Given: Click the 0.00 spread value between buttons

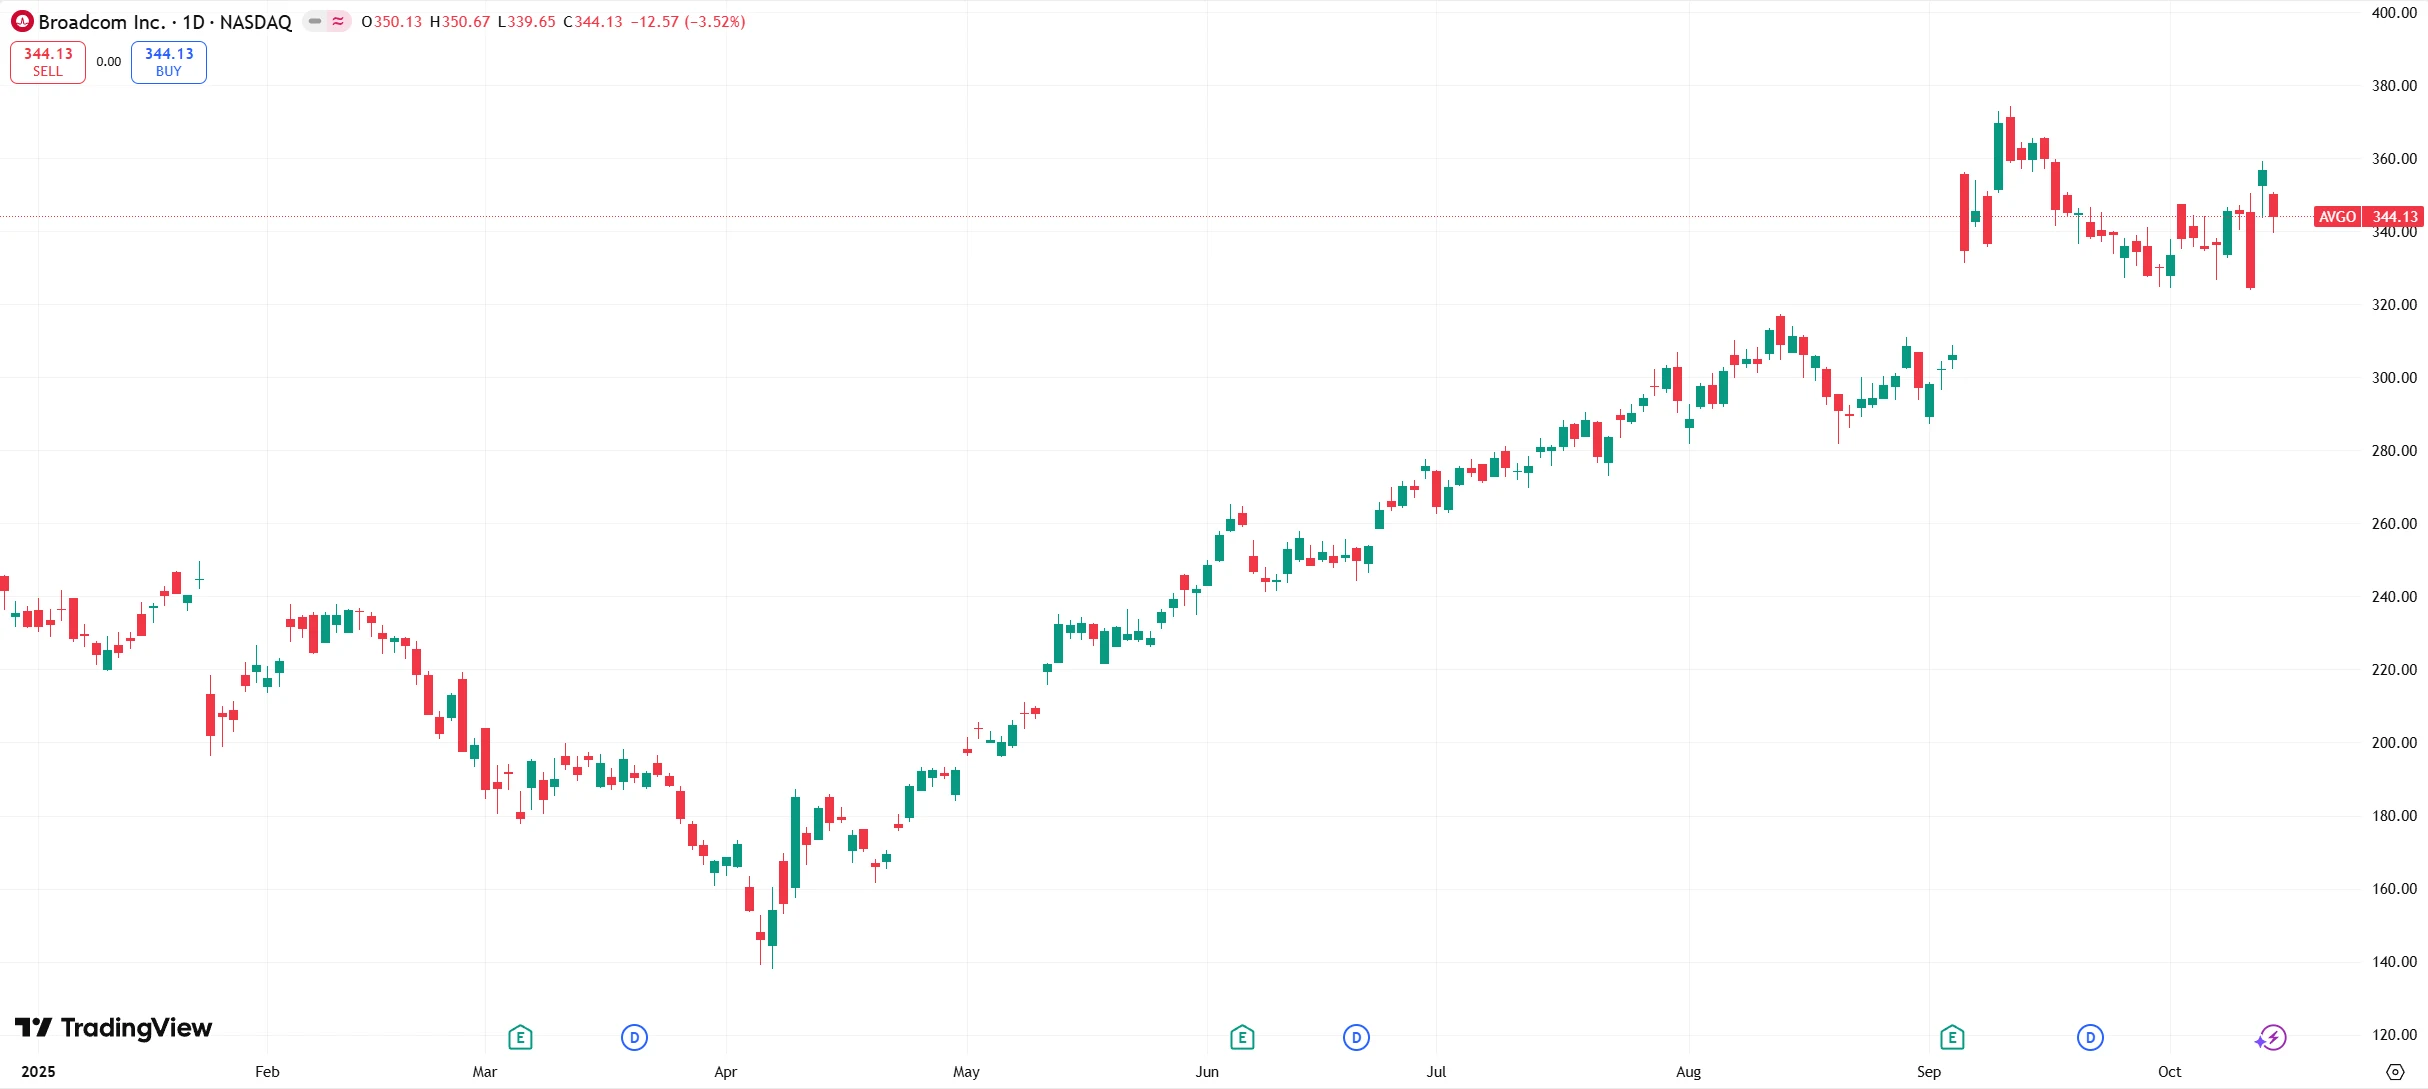Looking at the screenshot, I should 109,62.
